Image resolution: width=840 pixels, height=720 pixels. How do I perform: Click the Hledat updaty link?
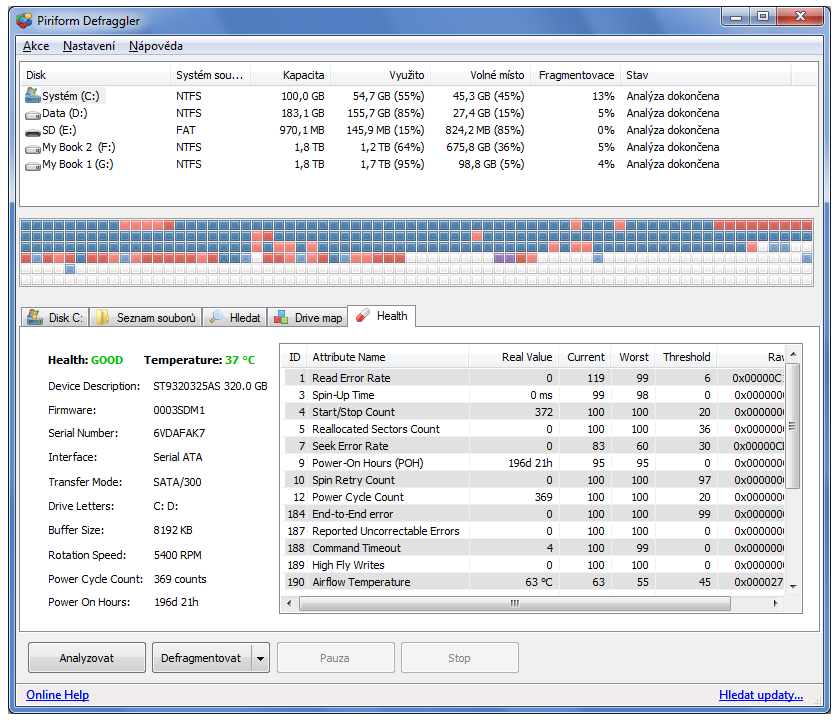(760, 695)
